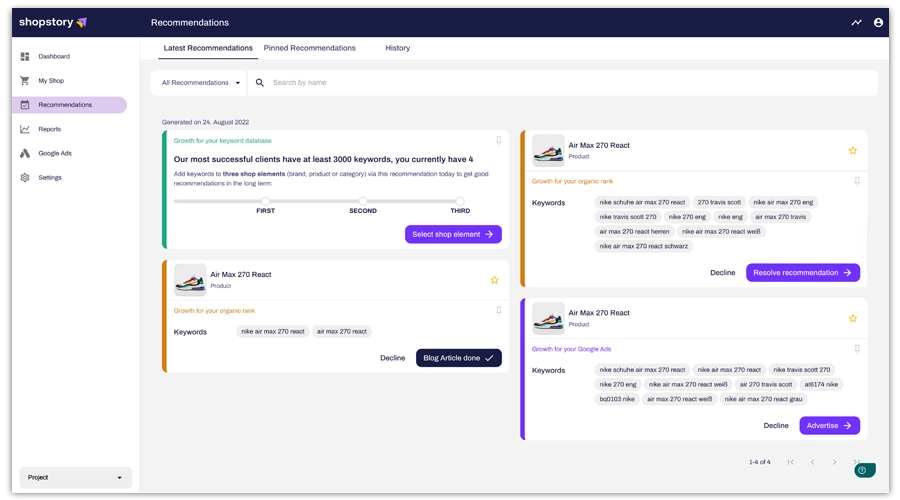Click the Advertise button

(829, 425)
